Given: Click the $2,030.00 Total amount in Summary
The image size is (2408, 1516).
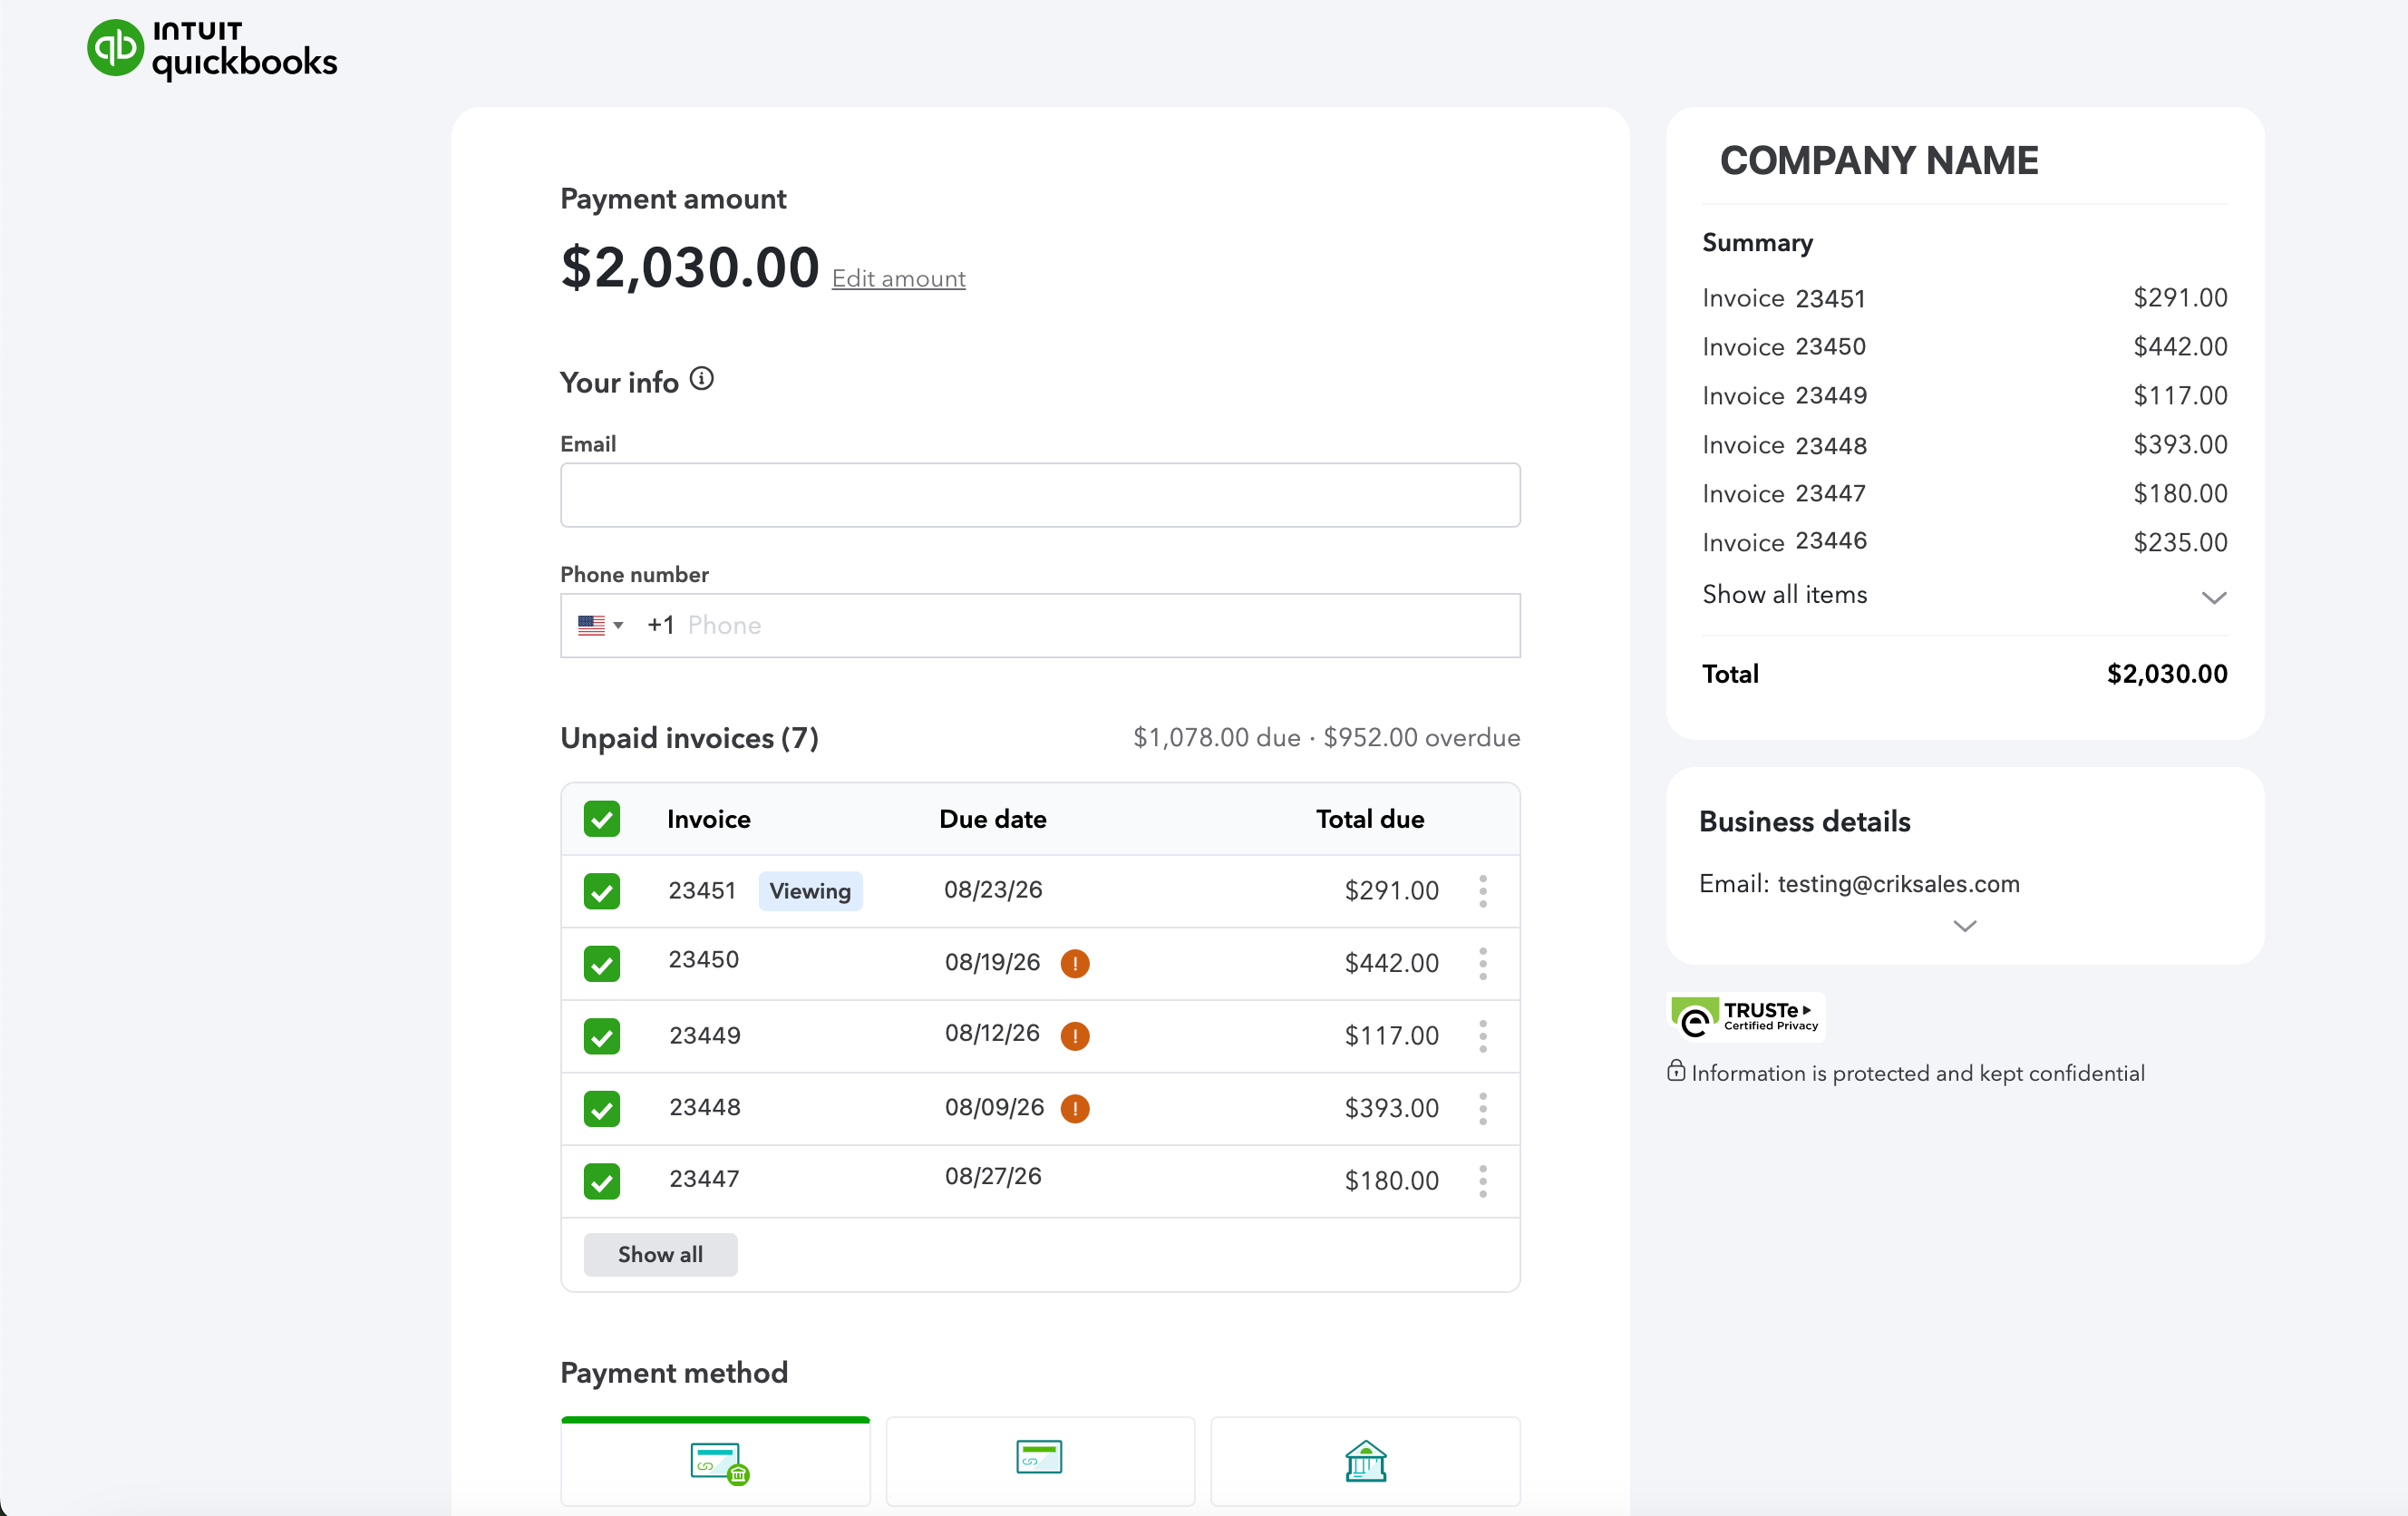Looking at the screenshot, I should 2166,674.
